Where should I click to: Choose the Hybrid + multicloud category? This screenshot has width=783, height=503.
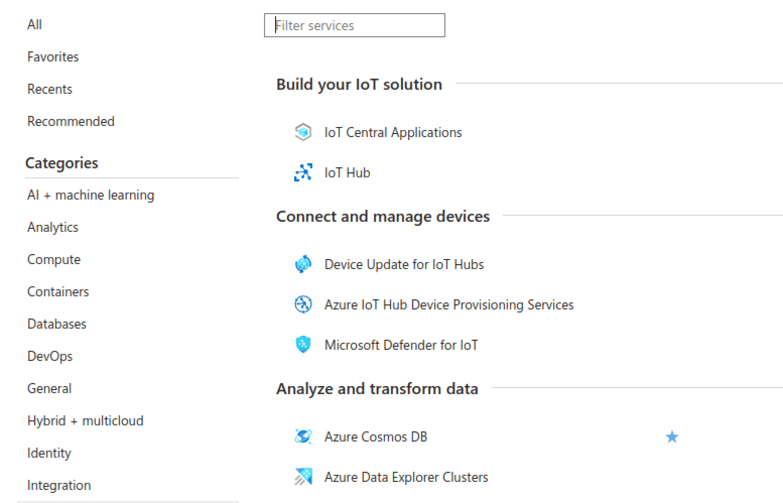pos(85,421)
